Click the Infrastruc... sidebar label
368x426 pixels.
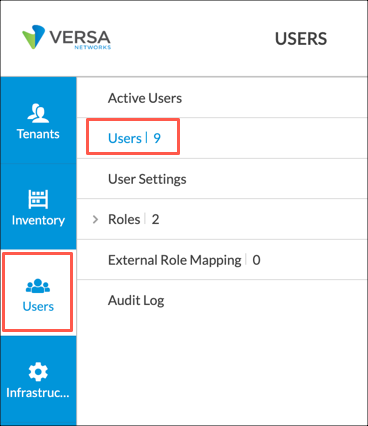click(38, 393)
